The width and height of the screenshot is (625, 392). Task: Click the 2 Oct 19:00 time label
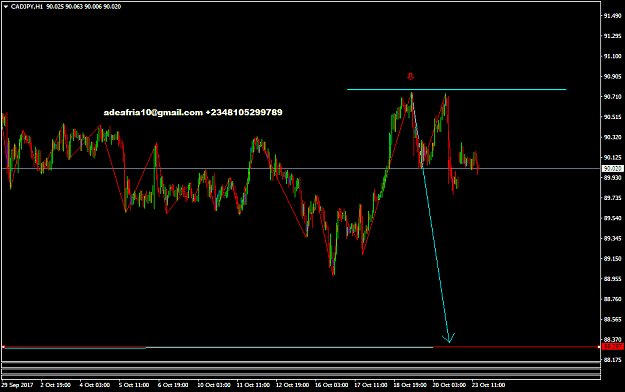[x=55, y=385]
